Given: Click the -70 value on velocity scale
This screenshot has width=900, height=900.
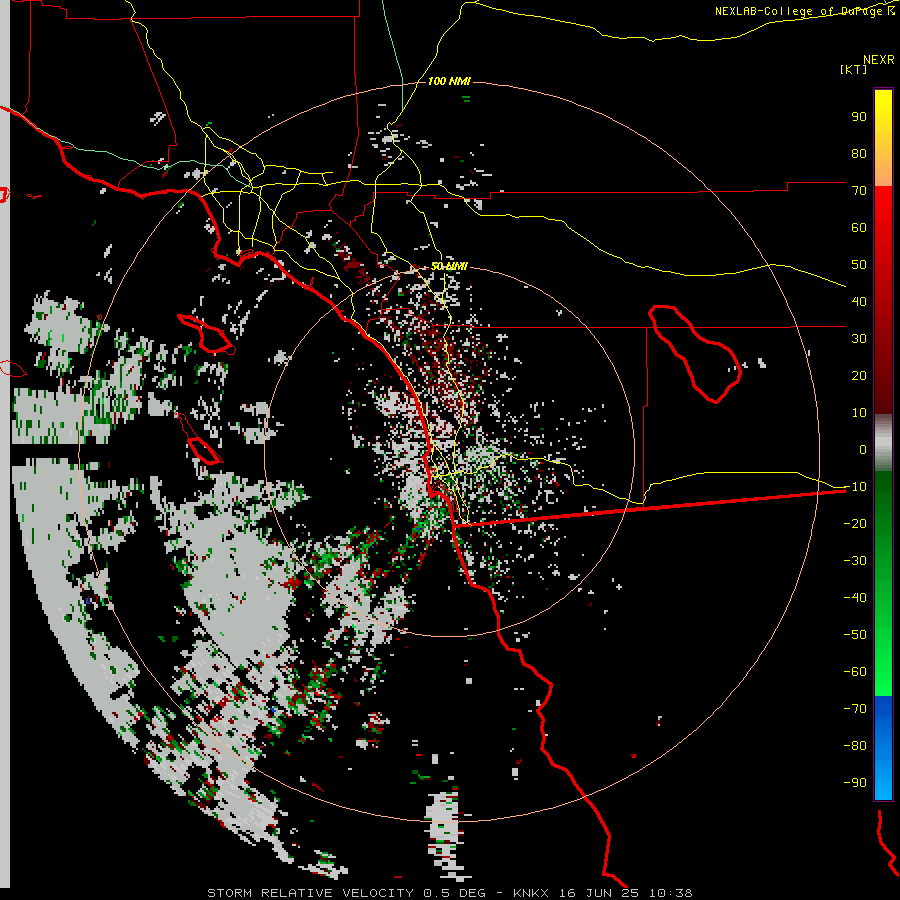Looking at the screenshot, I should 855,709.
